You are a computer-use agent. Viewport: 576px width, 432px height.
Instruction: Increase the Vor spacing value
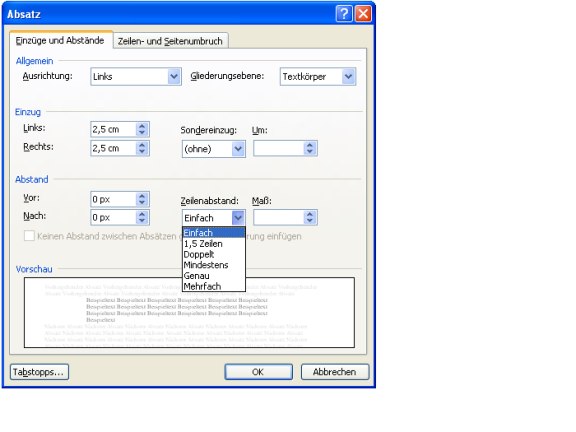point(142,196)
